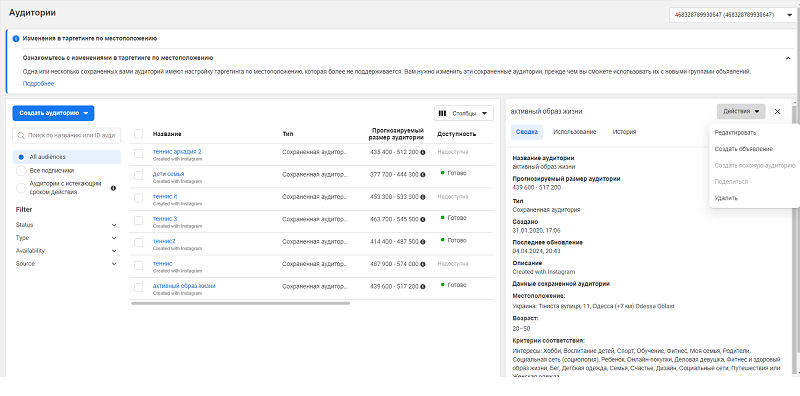
Task: Click Недоступна status in теннис аркадия 2 row
Action: (453, 152)
